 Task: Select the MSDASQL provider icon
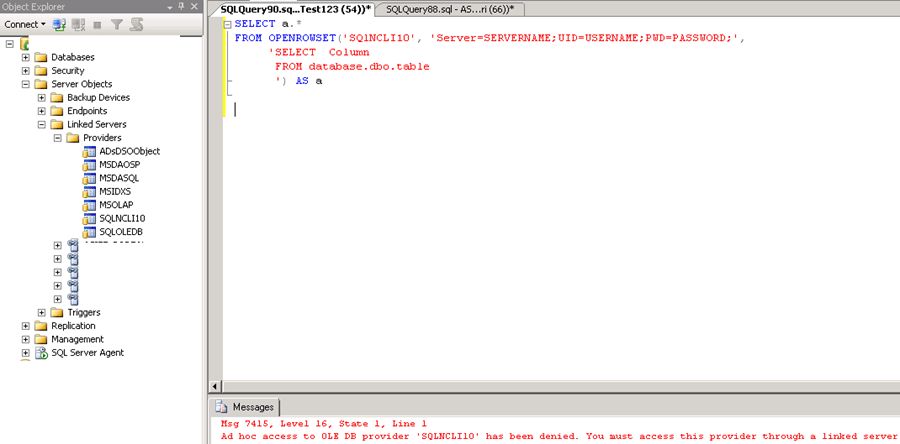(x=89, y=178)
